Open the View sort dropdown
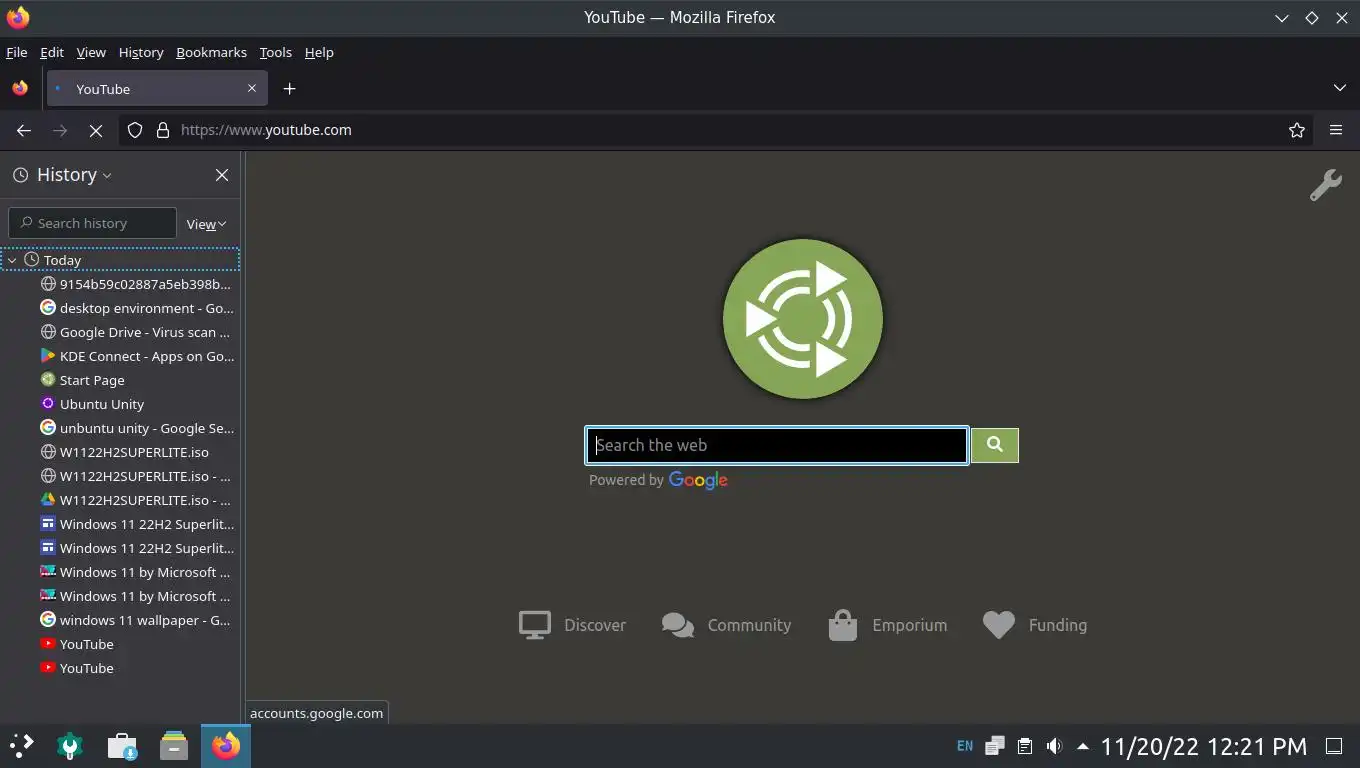 click(206, 224)
